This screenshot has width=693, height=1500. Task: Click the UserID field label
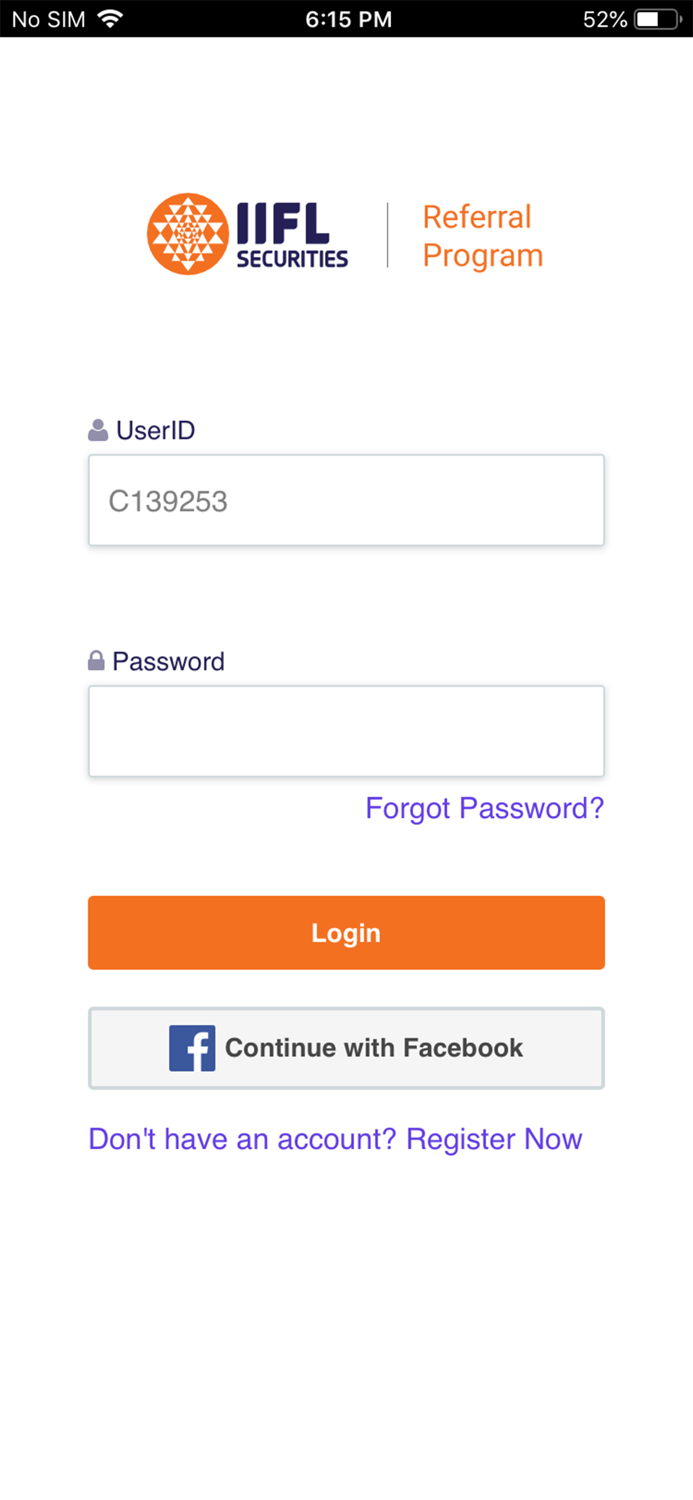click(155, 430)
